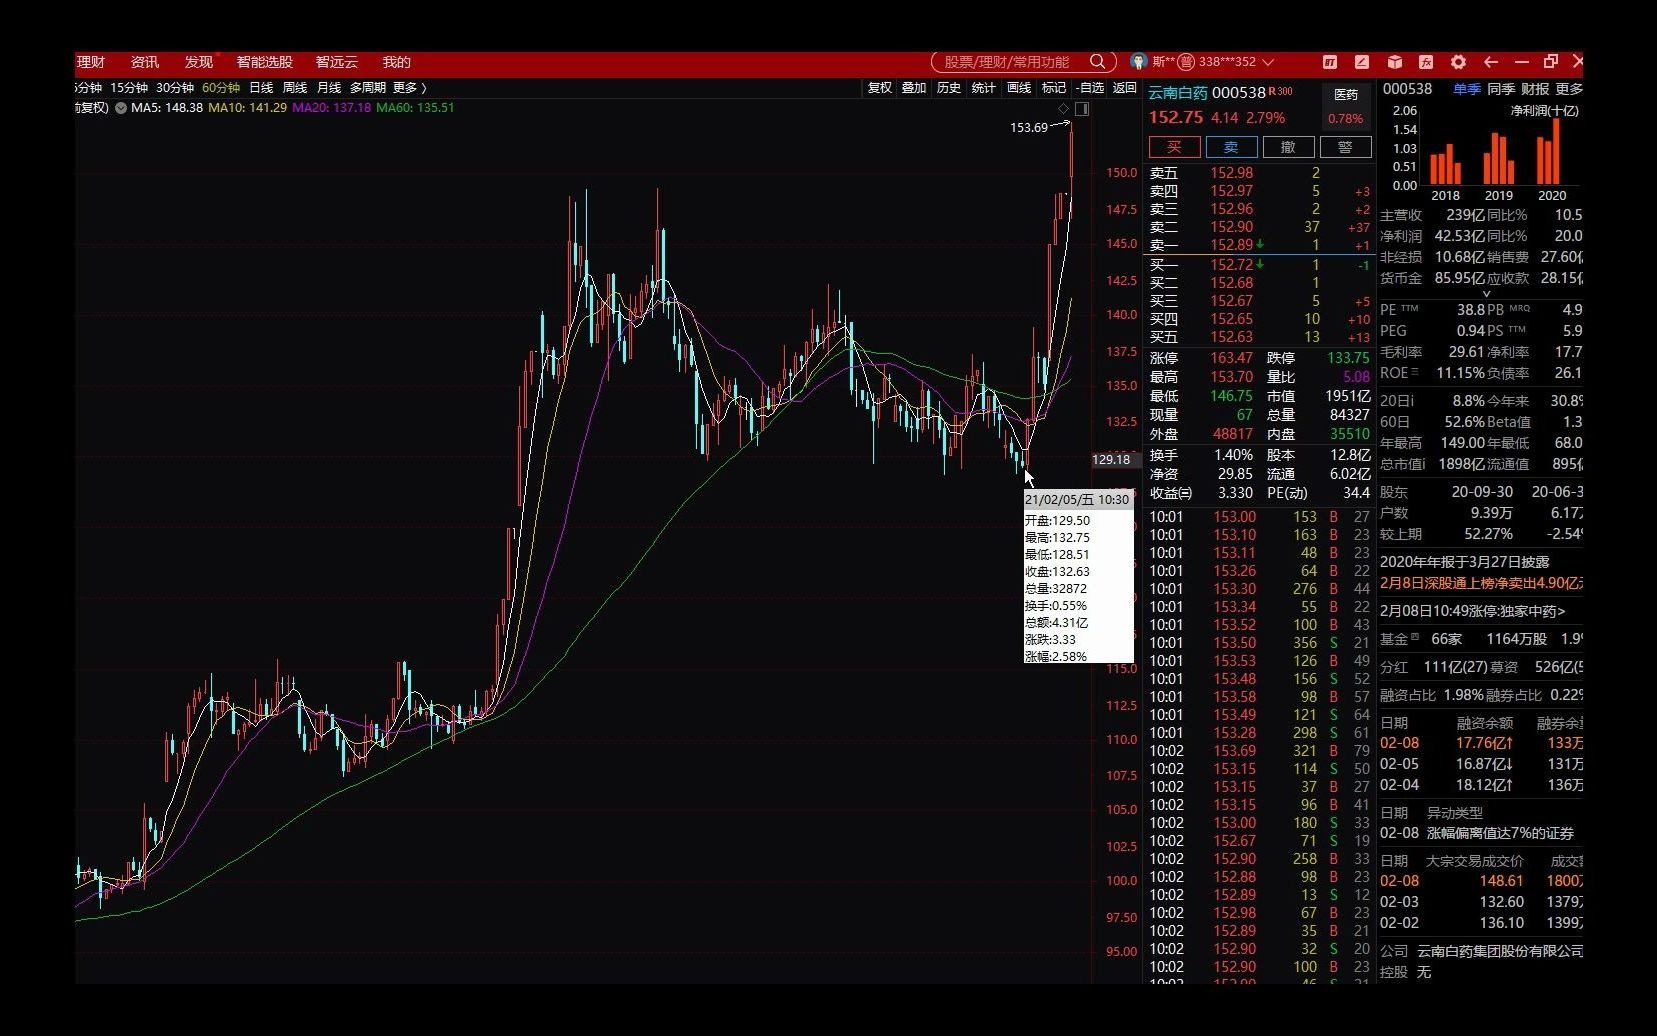This screenshot has height=1036, width=1657.
Task: Expand the account 338***352 dropdown arrow
Action: [x=1269, y=62]
